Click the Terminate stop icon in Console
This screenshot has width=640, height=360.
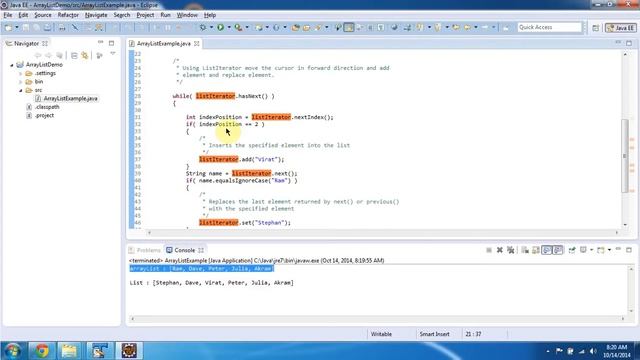[489, 250]
